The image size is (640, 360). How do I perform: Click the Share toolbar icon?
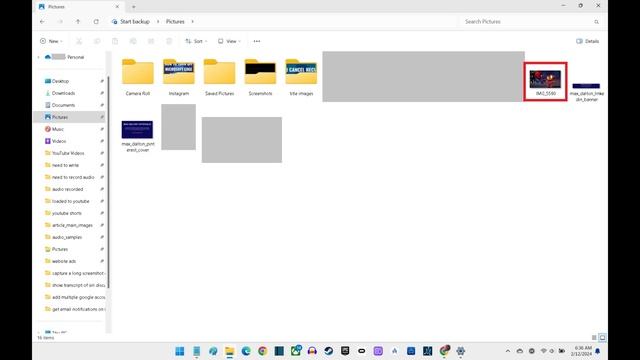click(151, 41)
